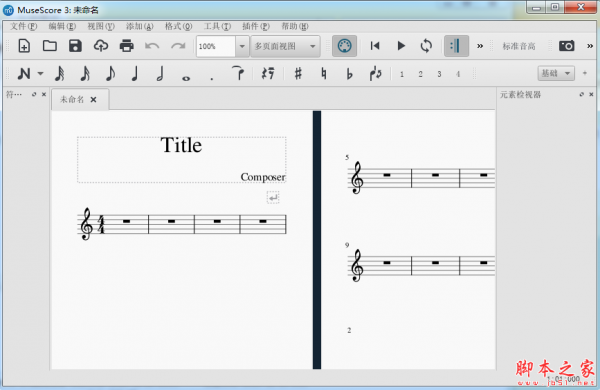
Task: Save the score with the floppy disk icon
Action: (x=75, y=46)
